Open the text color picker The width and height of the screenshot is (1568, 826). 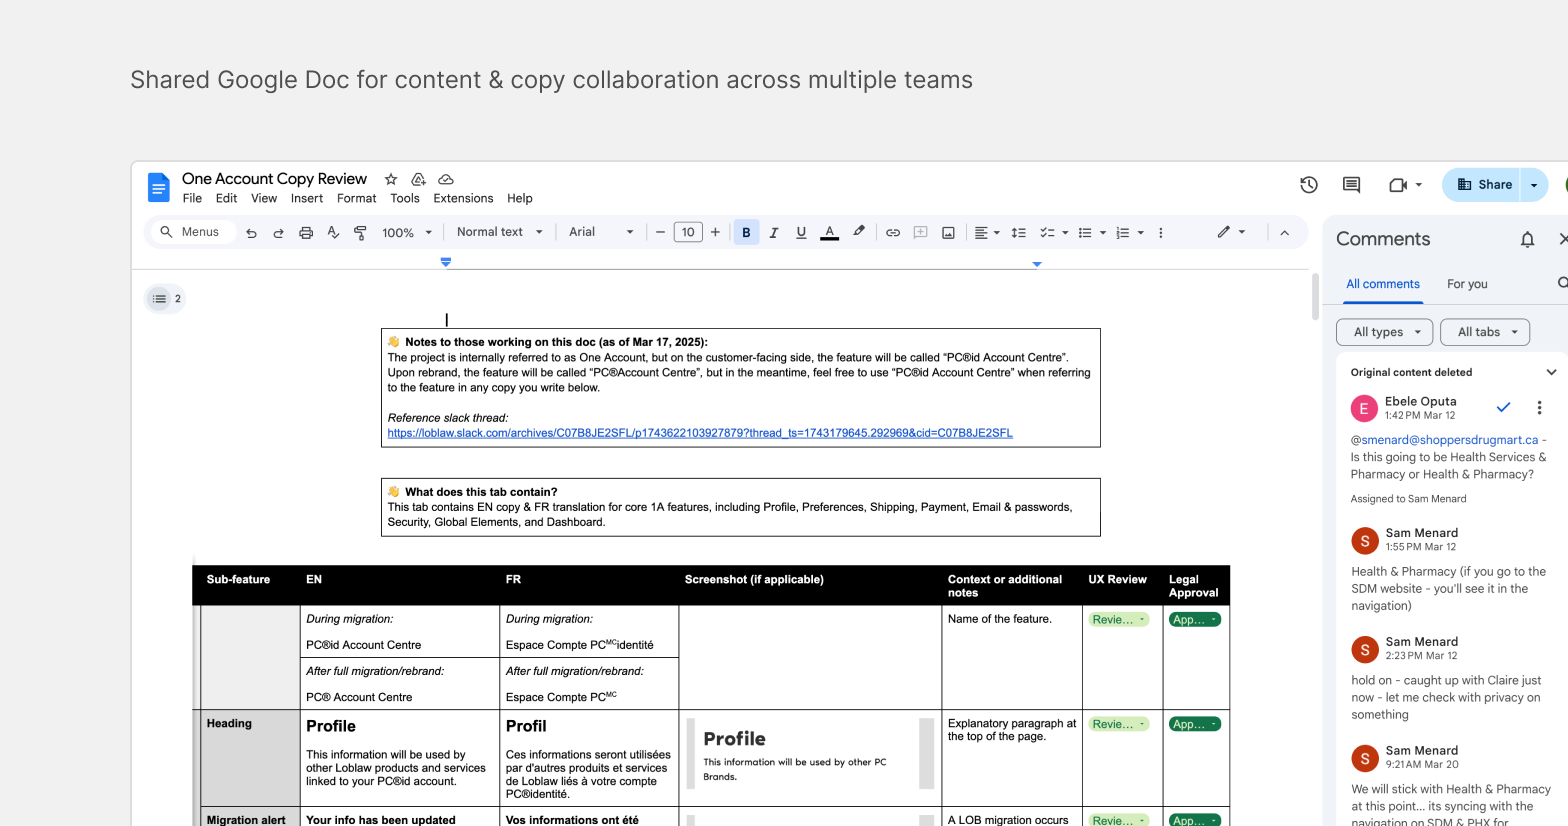pos(829,232)
